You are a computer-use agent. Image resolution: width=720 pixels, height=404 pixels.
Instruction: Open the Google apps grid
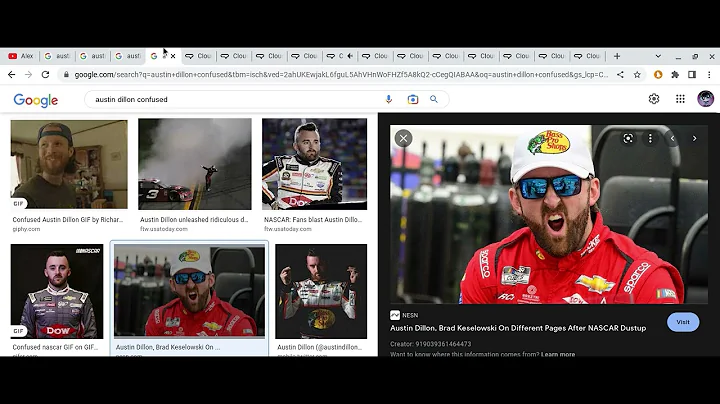tap(680, 99)
